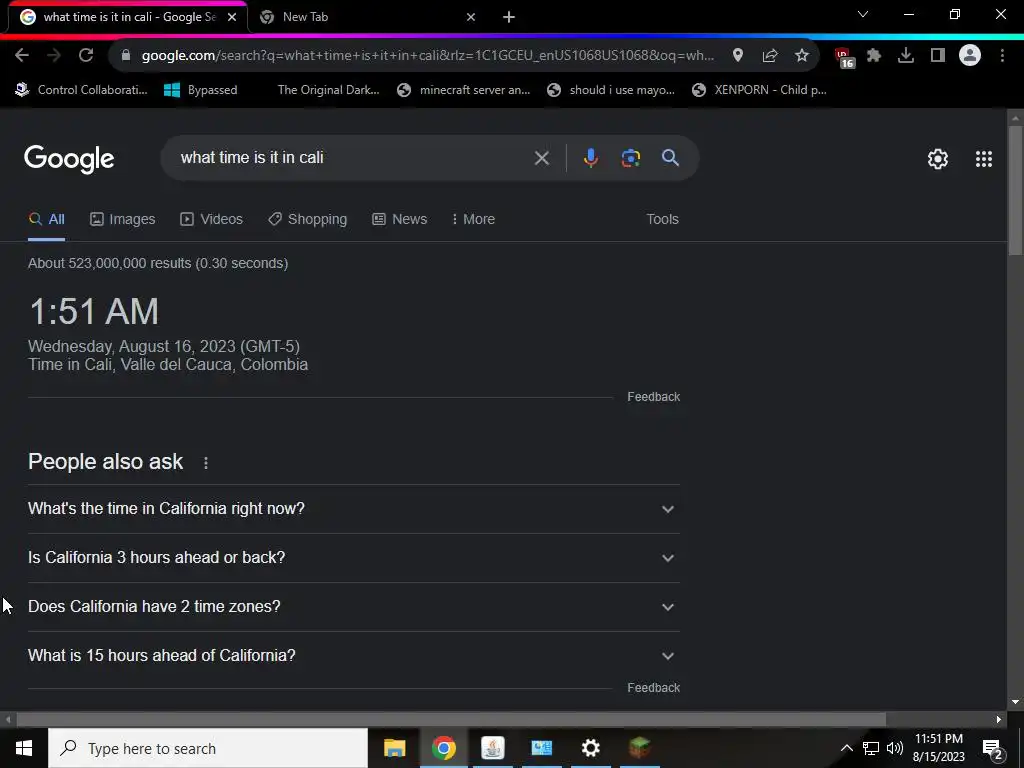Open Java app icon in taskbar
Viewport: 1024px width, 768px height.
click(x=492, y=748)
